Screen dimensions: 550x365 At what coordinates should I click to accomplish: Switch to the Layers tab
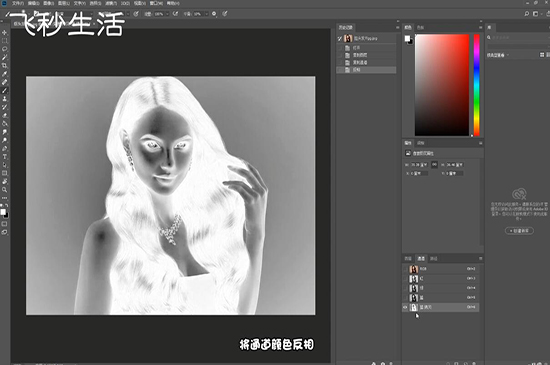(408, 258)
